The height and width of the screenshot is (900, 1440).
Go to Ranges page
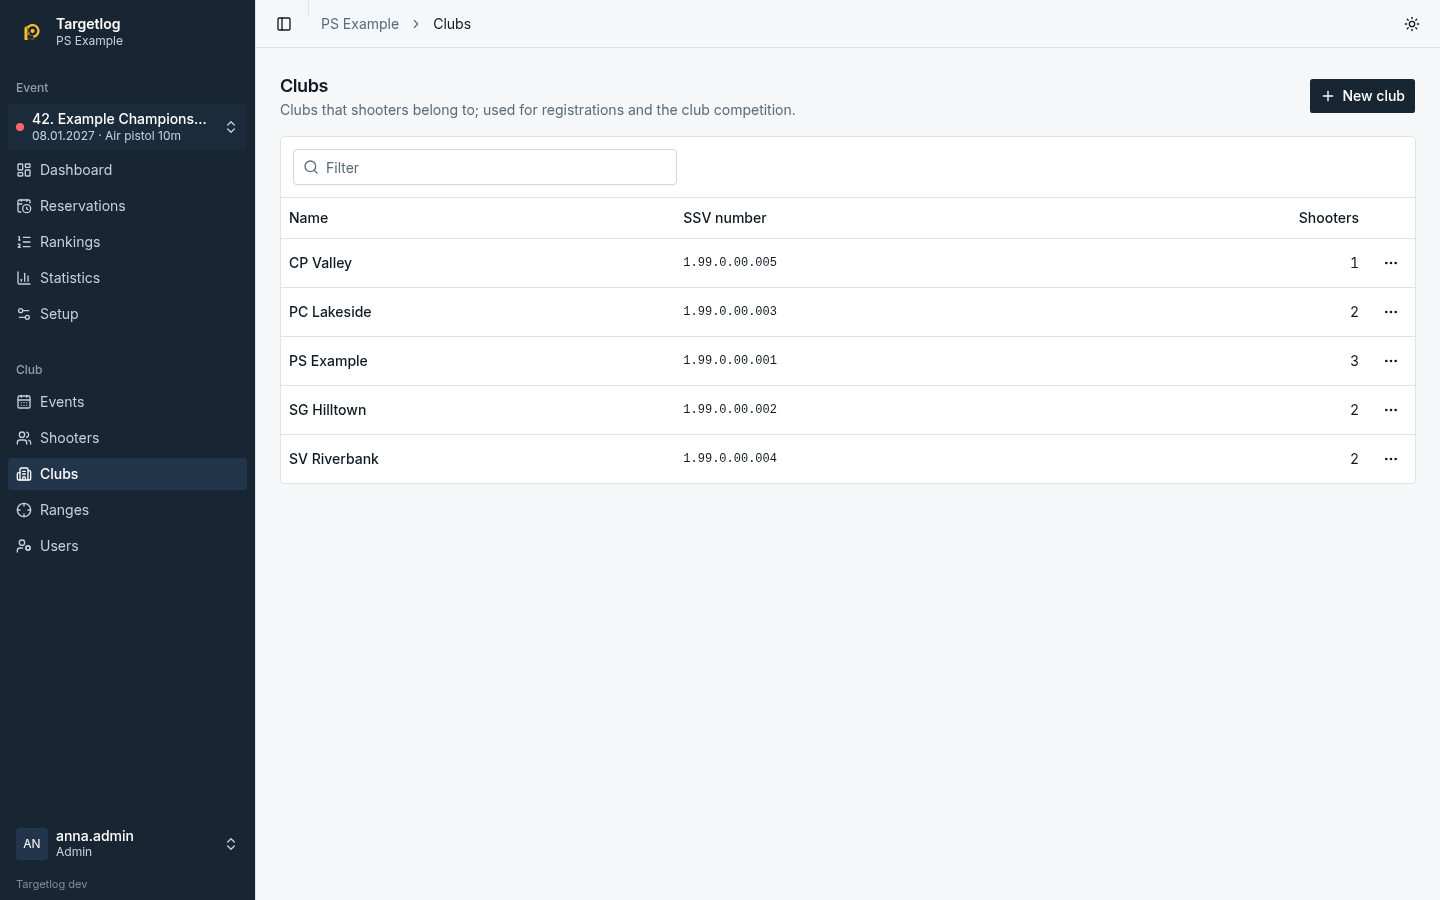click(x=127, y=510)
